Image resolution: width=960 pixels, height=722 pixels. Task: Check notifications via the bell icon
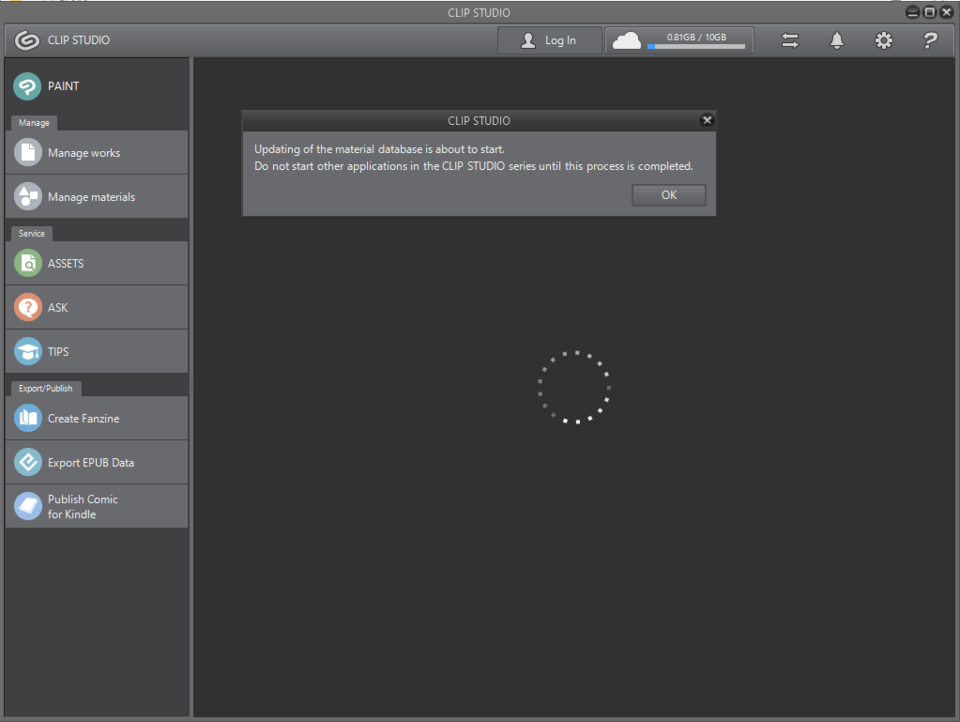click(x=837, y=40)
